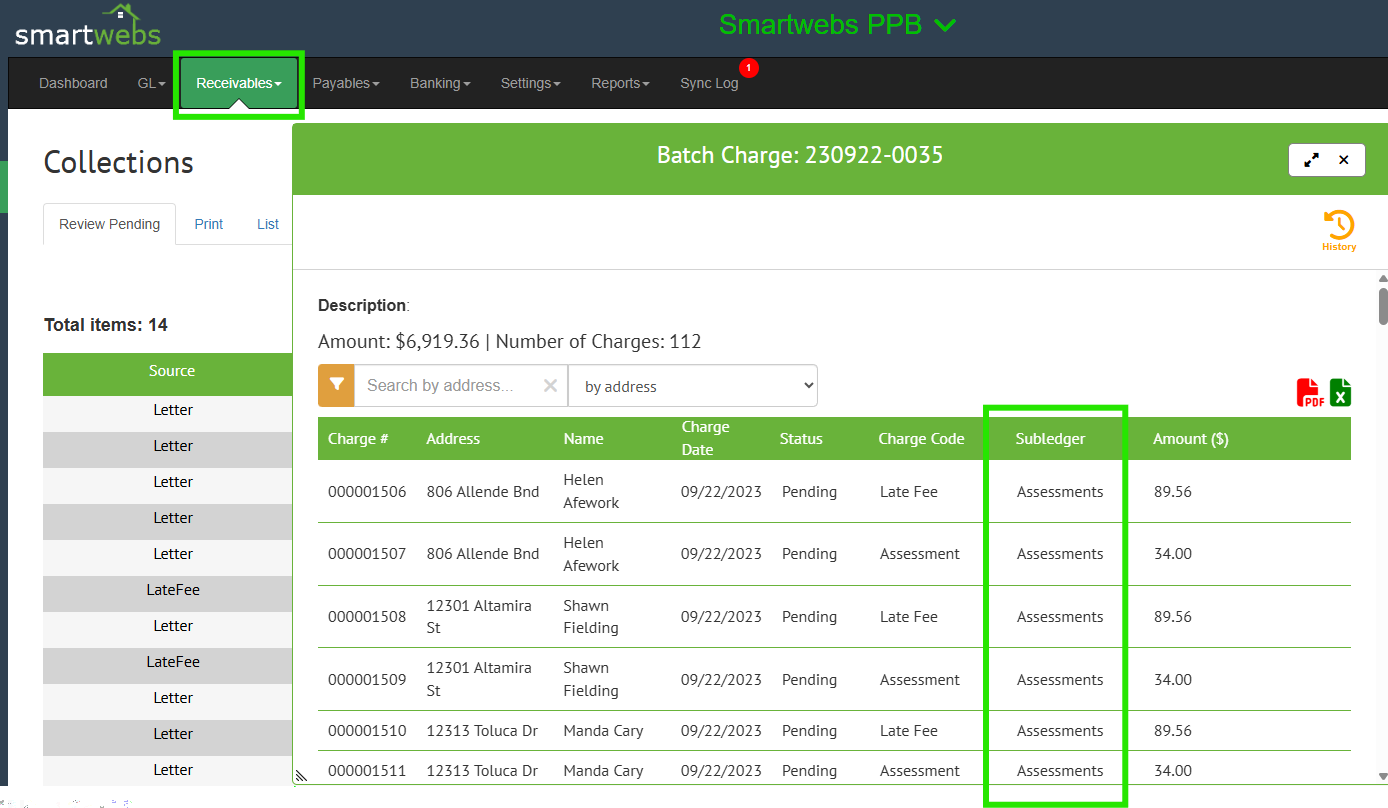Image resolution: width=1388 pixels, height=808 pixels.
Task: Open the Receivables menu
Action: pyautogui.click(x=238, y=84)
